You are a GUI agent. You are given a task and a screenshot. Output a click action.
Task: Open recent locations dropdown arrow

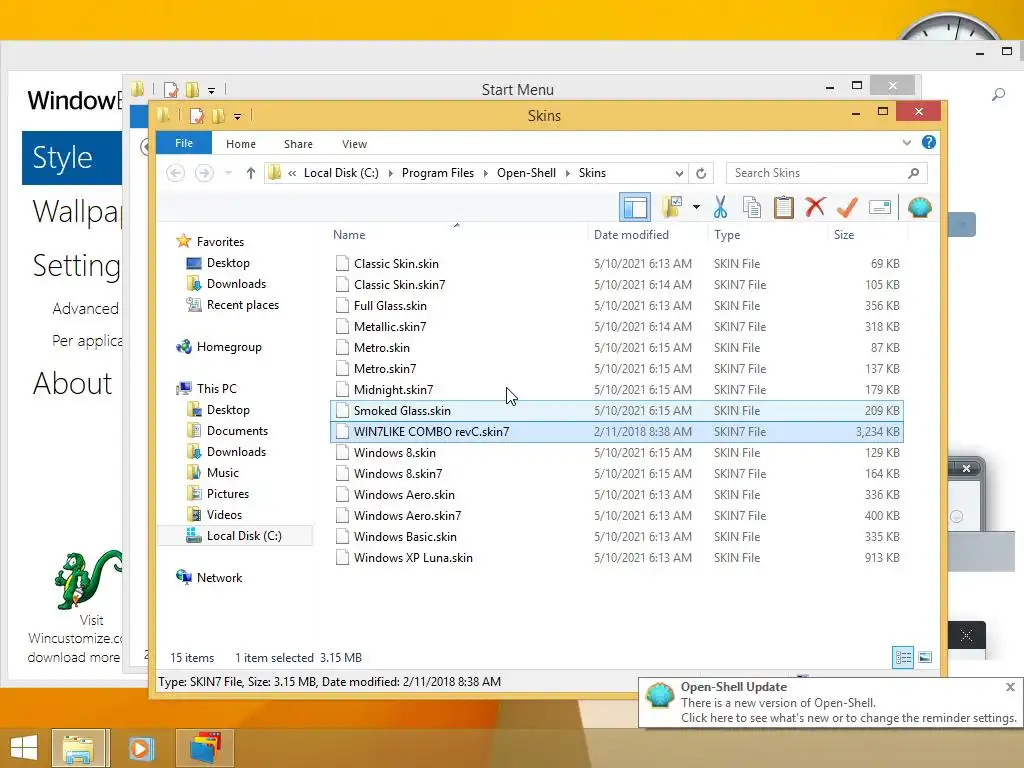click(x=228, y=173)
